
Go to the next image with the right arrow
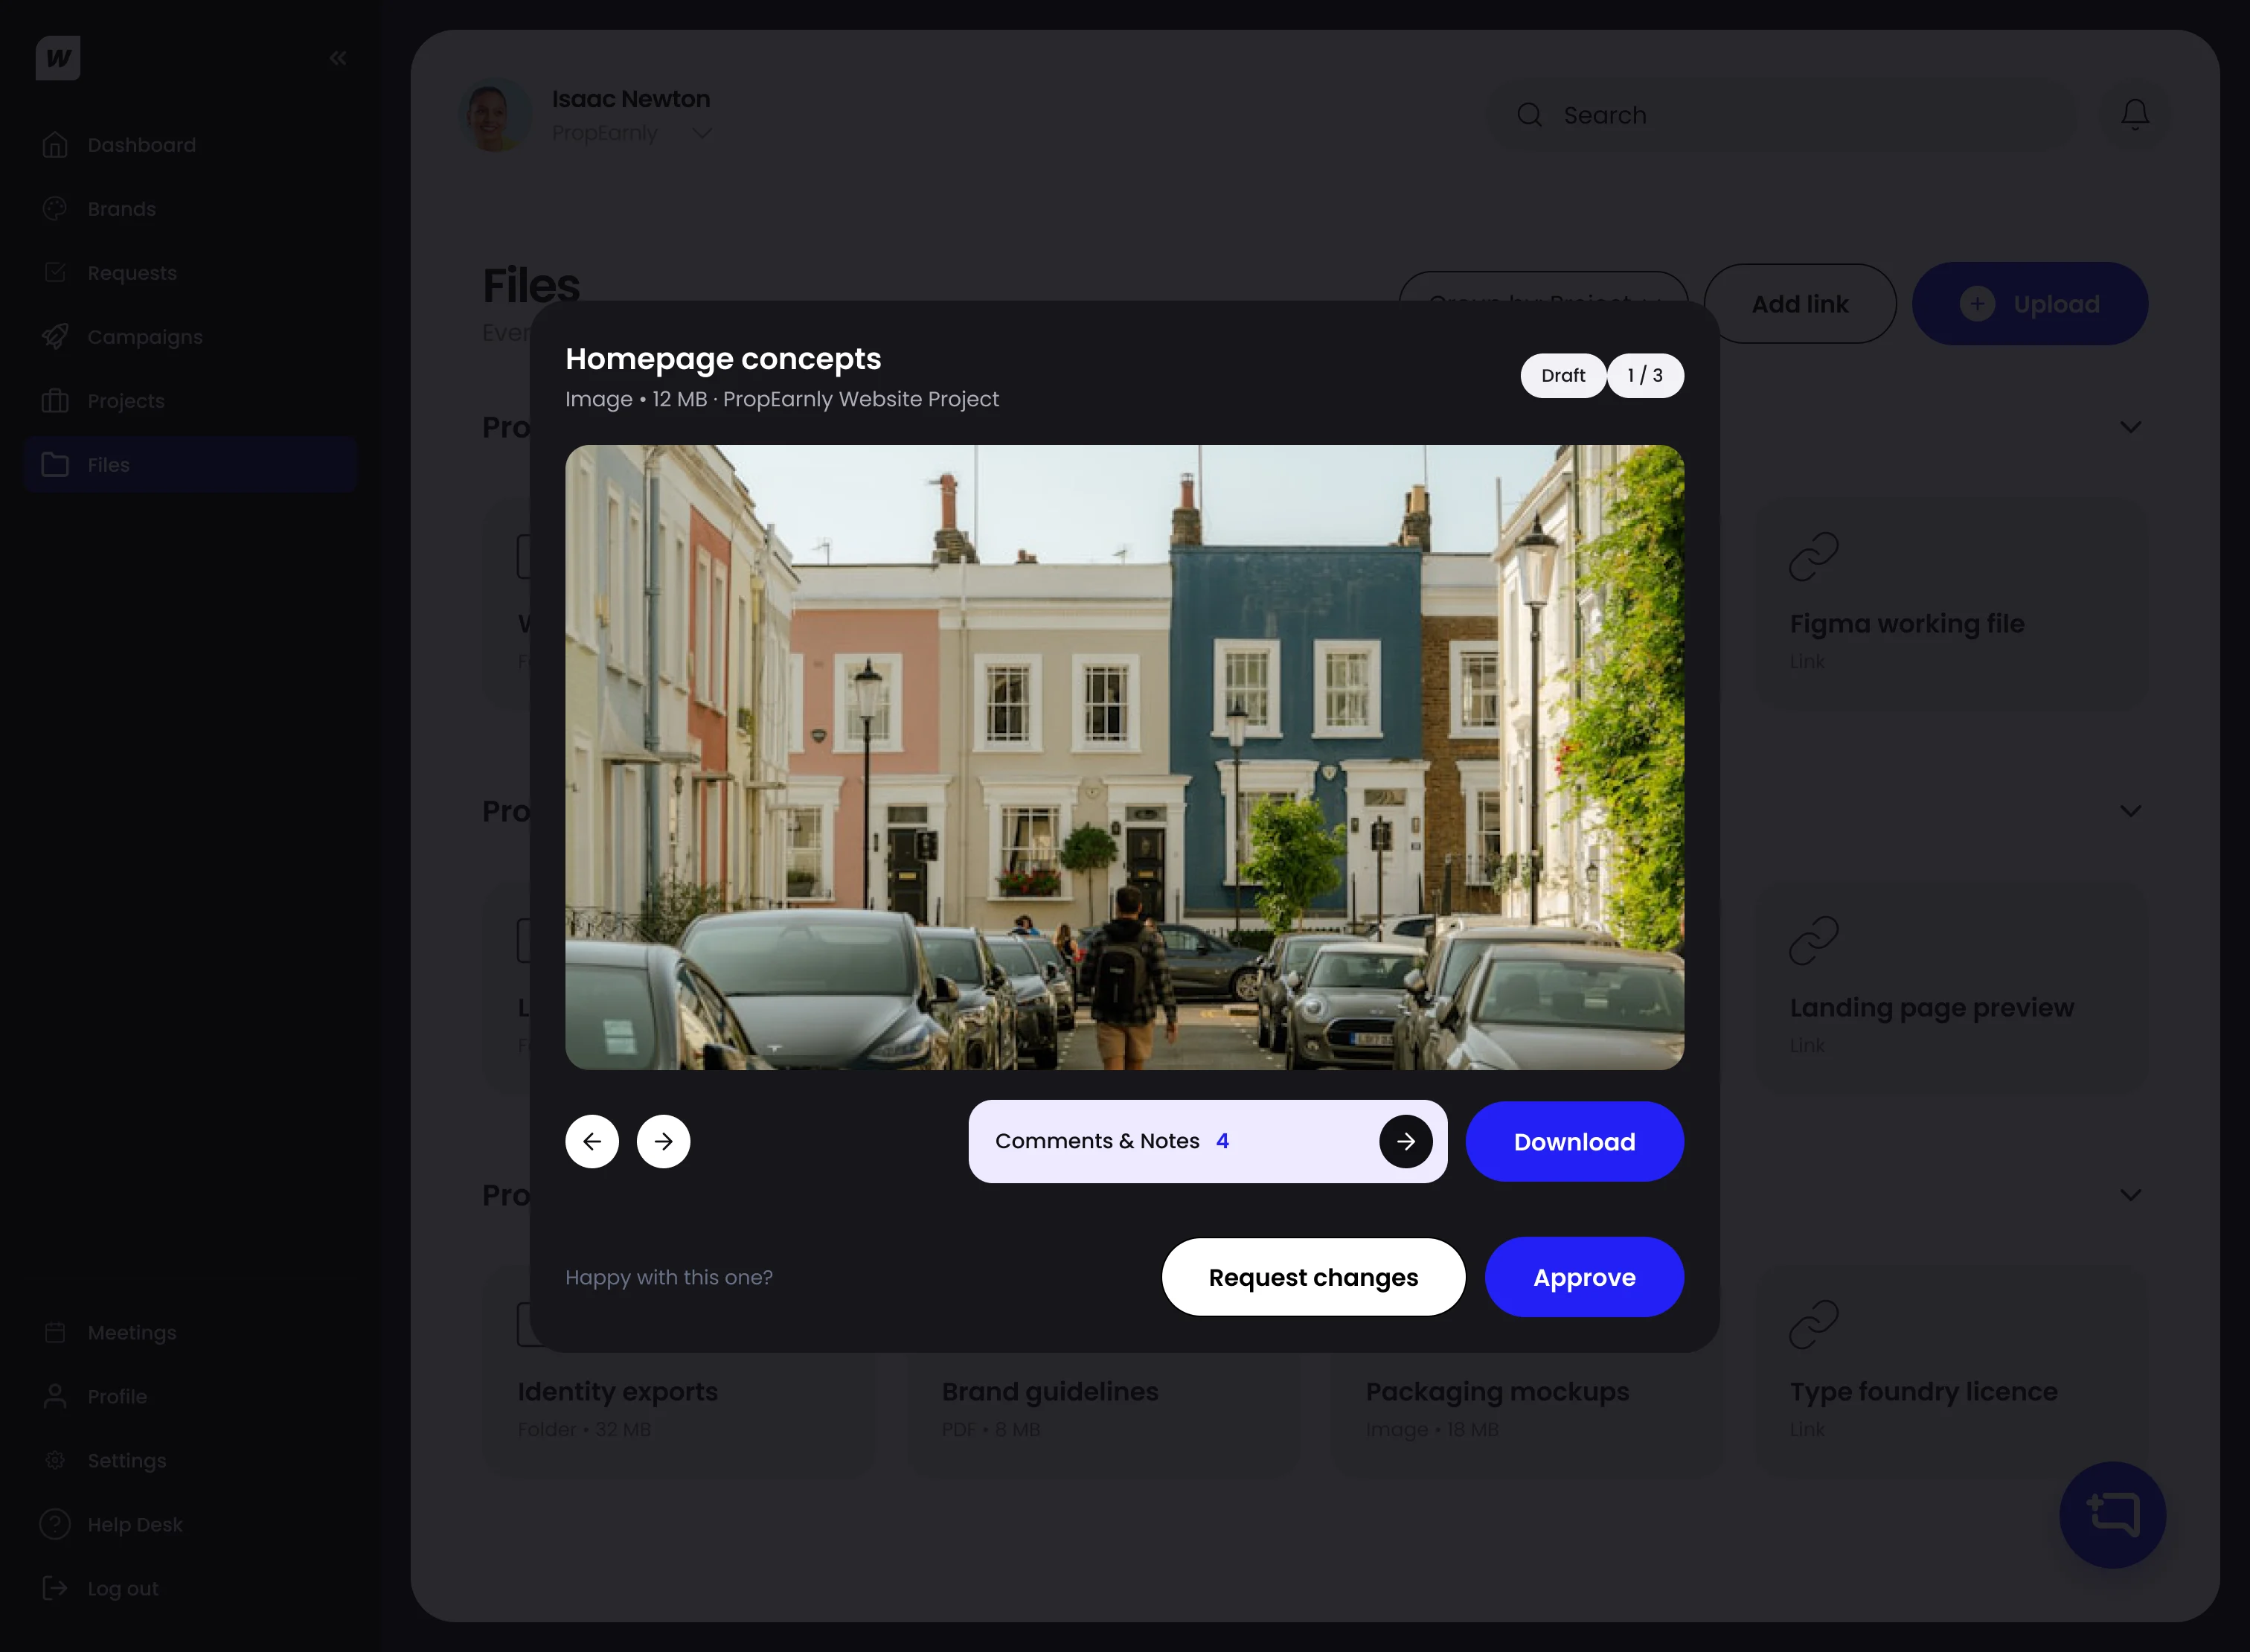663,1141
